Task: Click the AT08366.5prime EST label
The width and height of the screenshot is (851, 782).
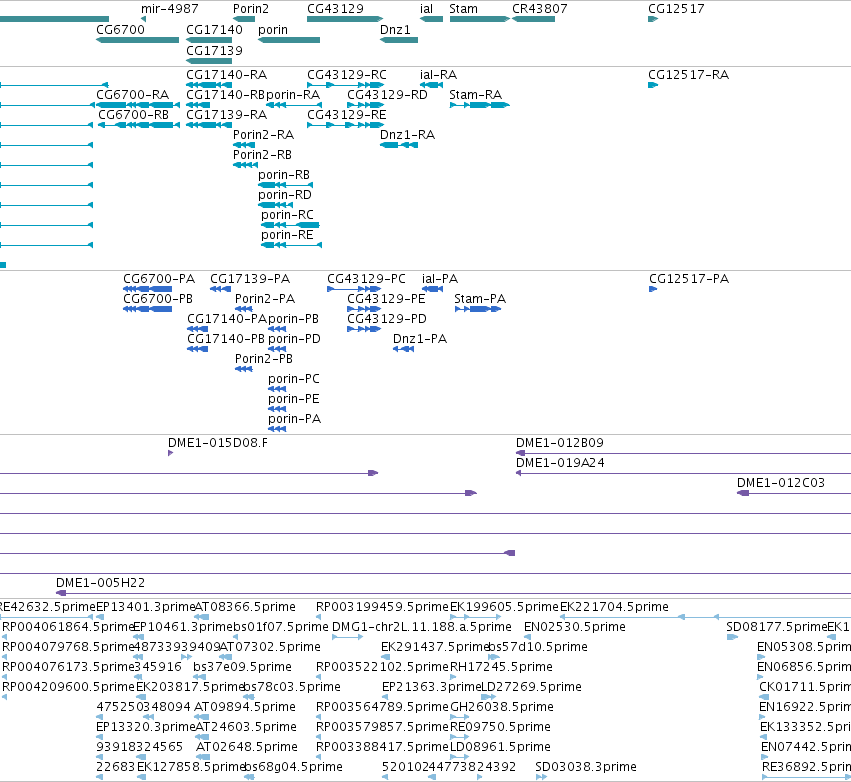Action: pos(245,607)
